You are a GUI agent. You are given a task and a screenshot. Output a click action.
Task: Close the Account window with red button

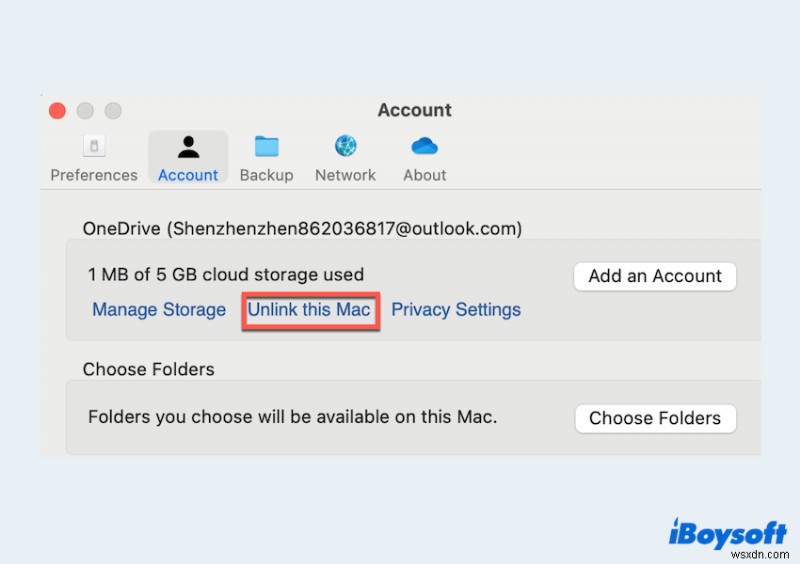[x=57, y=110]
